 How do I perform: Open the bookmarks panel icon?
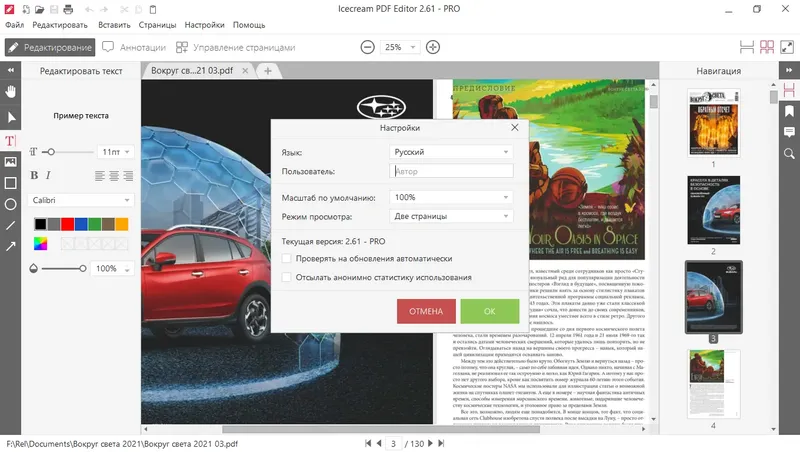coord(789,112)
